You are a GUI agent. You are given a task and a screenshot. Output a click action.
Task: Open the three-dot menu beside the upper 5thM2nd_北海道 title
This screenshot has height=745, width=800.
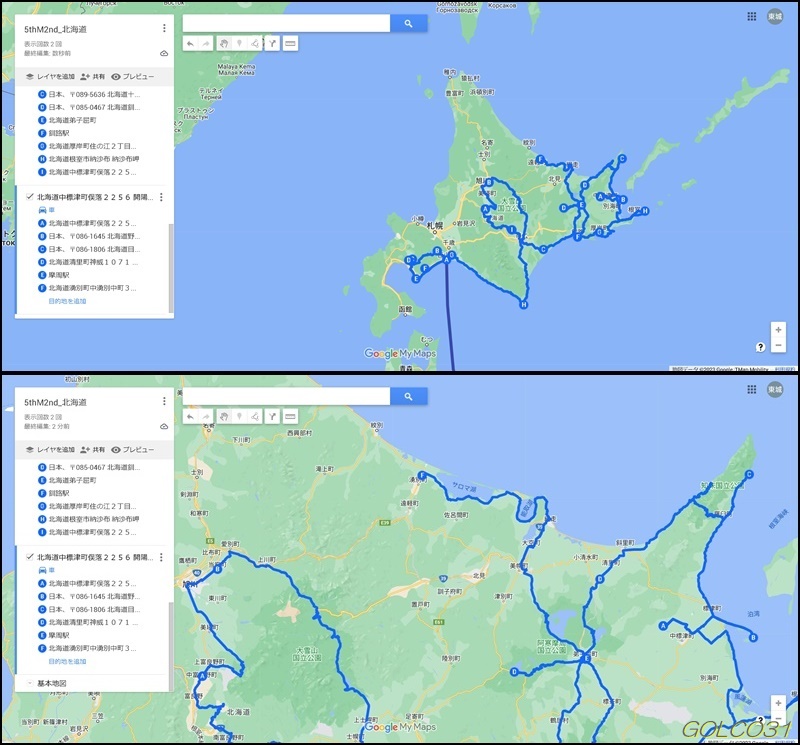click(x=164, y=29)
